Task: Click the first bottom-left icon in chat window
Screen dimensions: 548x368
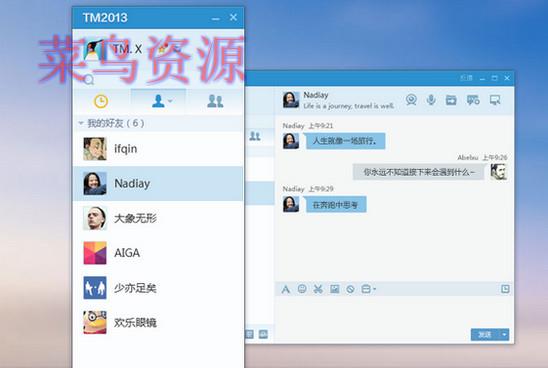Action: tap(250, 334)
